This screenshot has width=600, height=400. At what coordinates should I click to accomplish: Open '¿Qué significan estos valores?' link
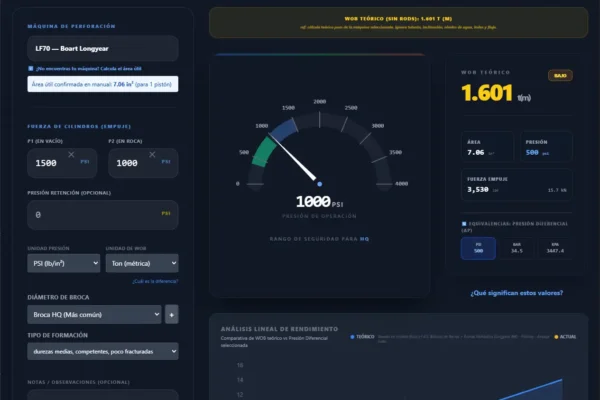[517, 293]
